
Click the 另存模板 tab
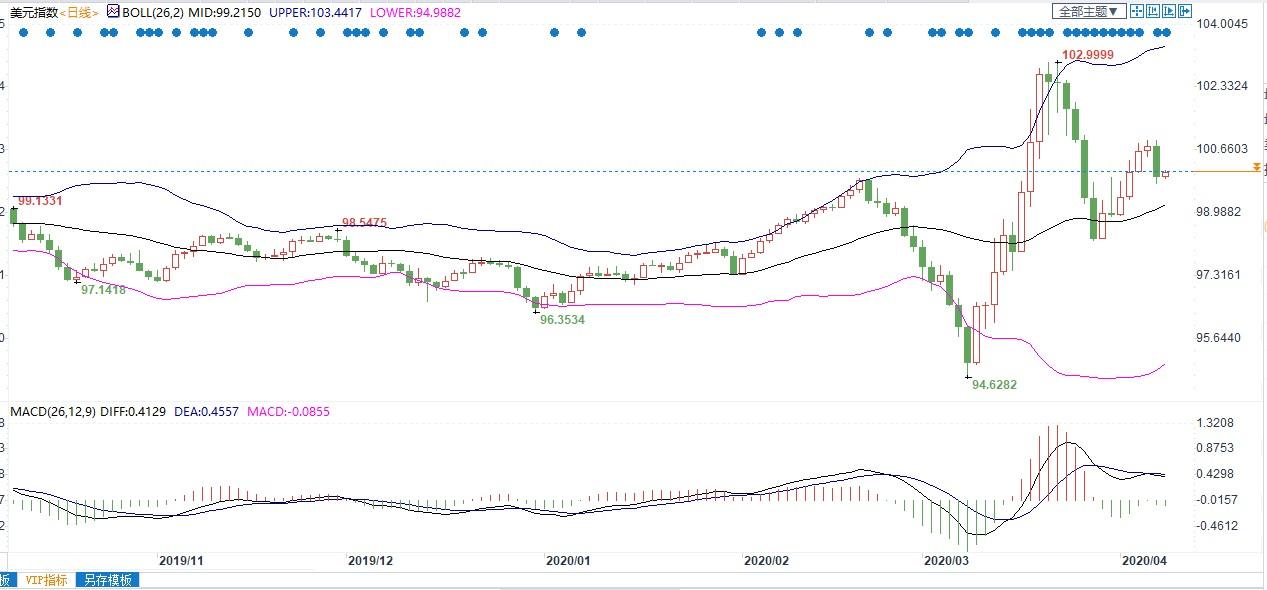click(108, 580)
